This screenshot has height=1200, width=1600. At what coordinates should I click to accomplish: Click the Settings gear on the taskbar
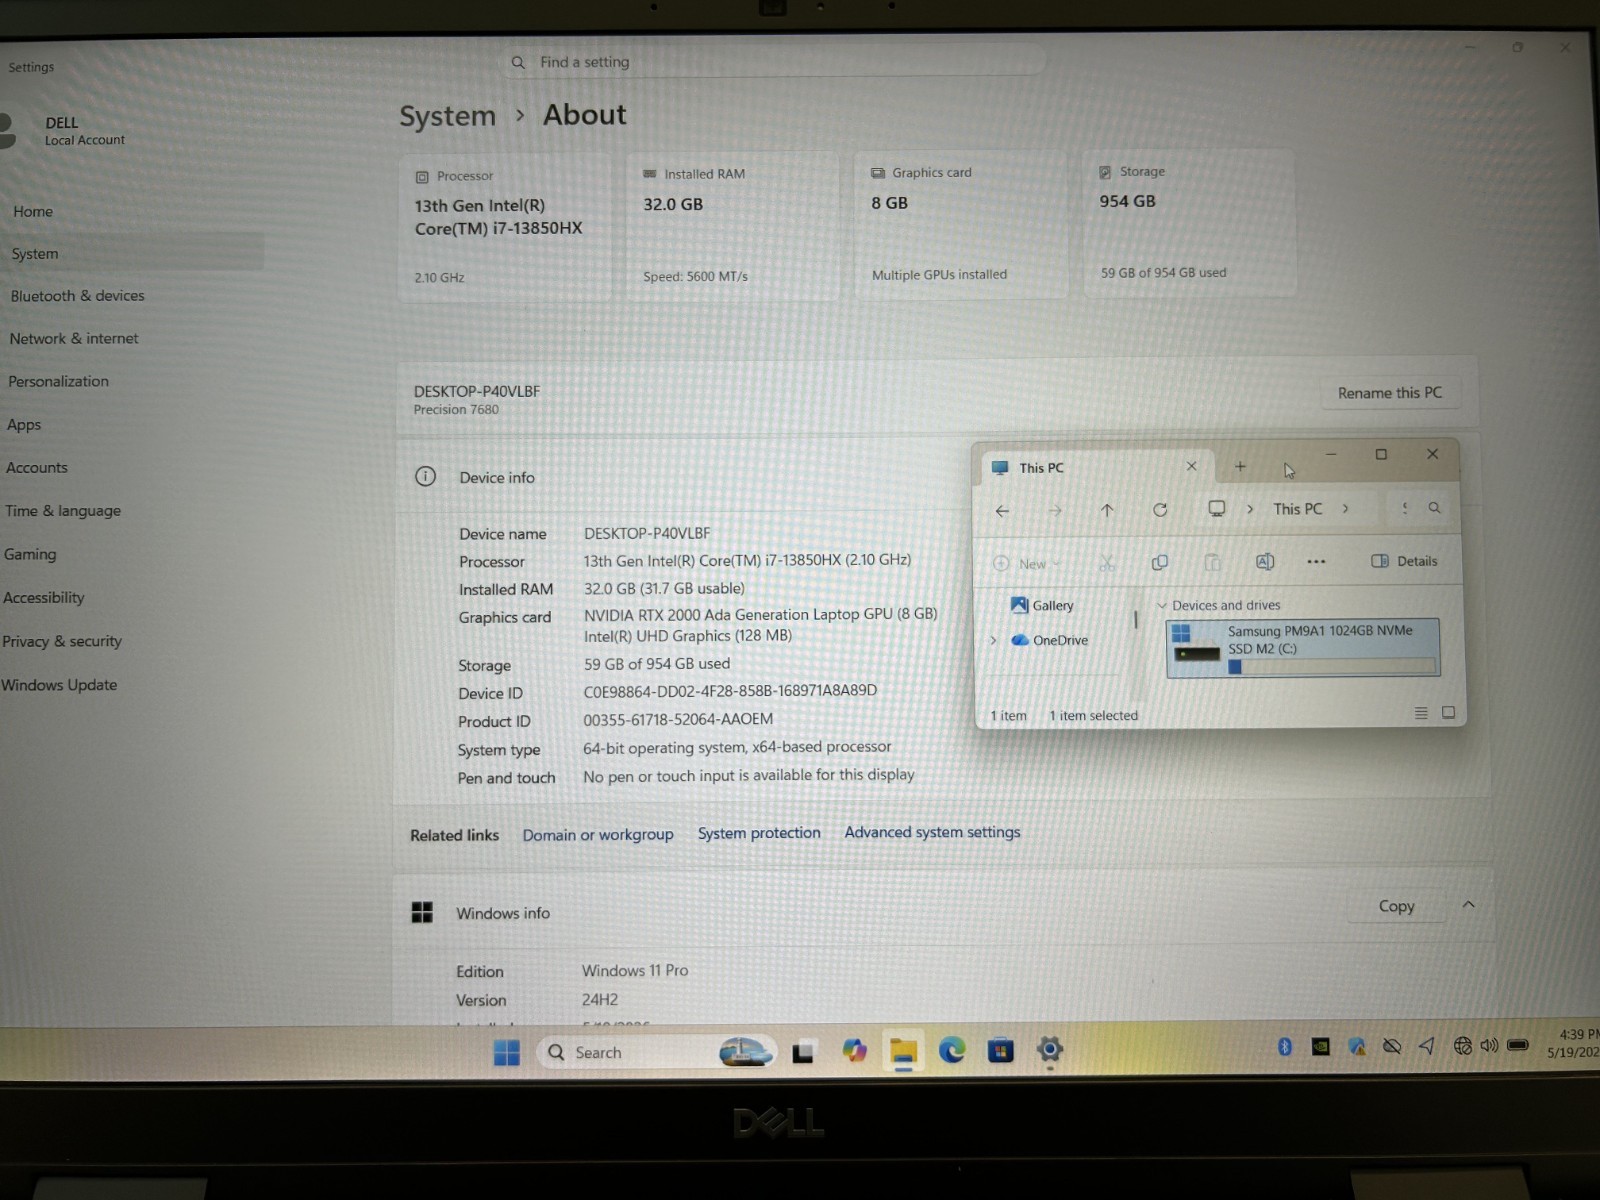[1049, 1049]
